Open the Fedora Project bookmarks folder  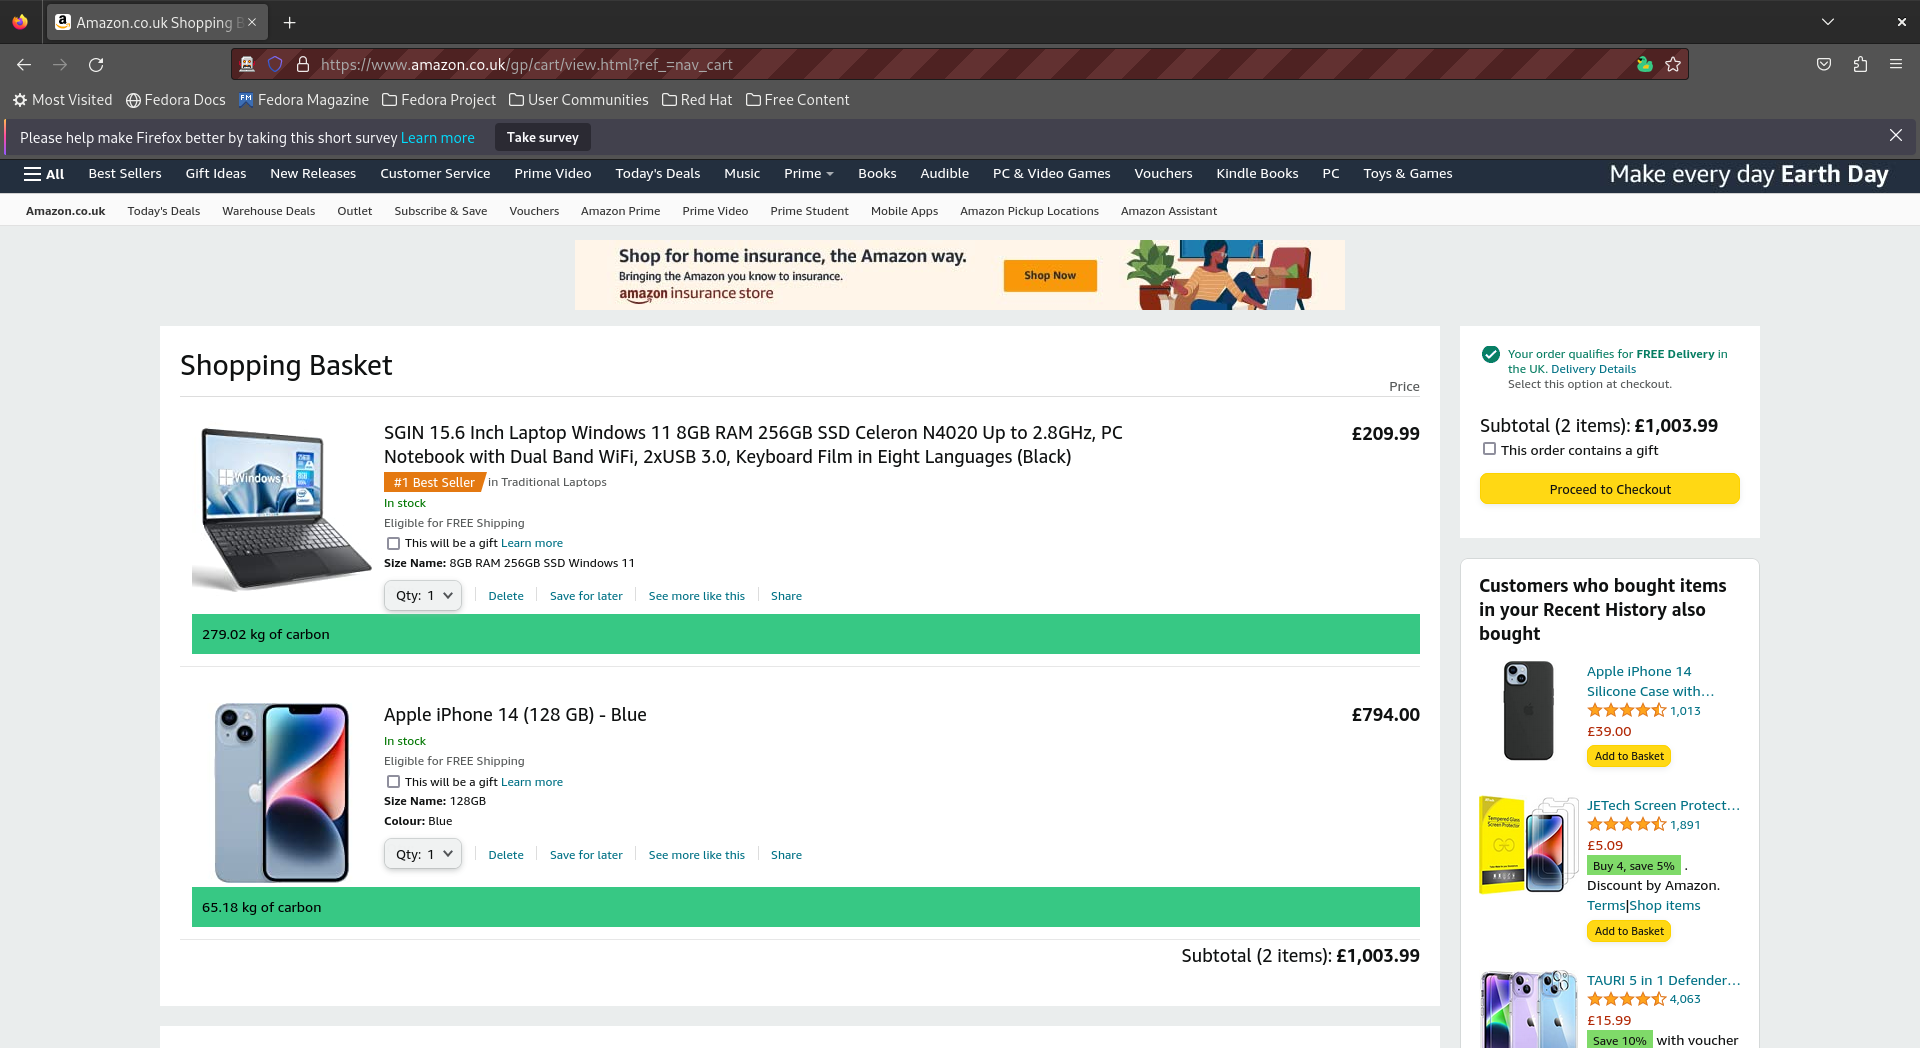tap(439, 100)
